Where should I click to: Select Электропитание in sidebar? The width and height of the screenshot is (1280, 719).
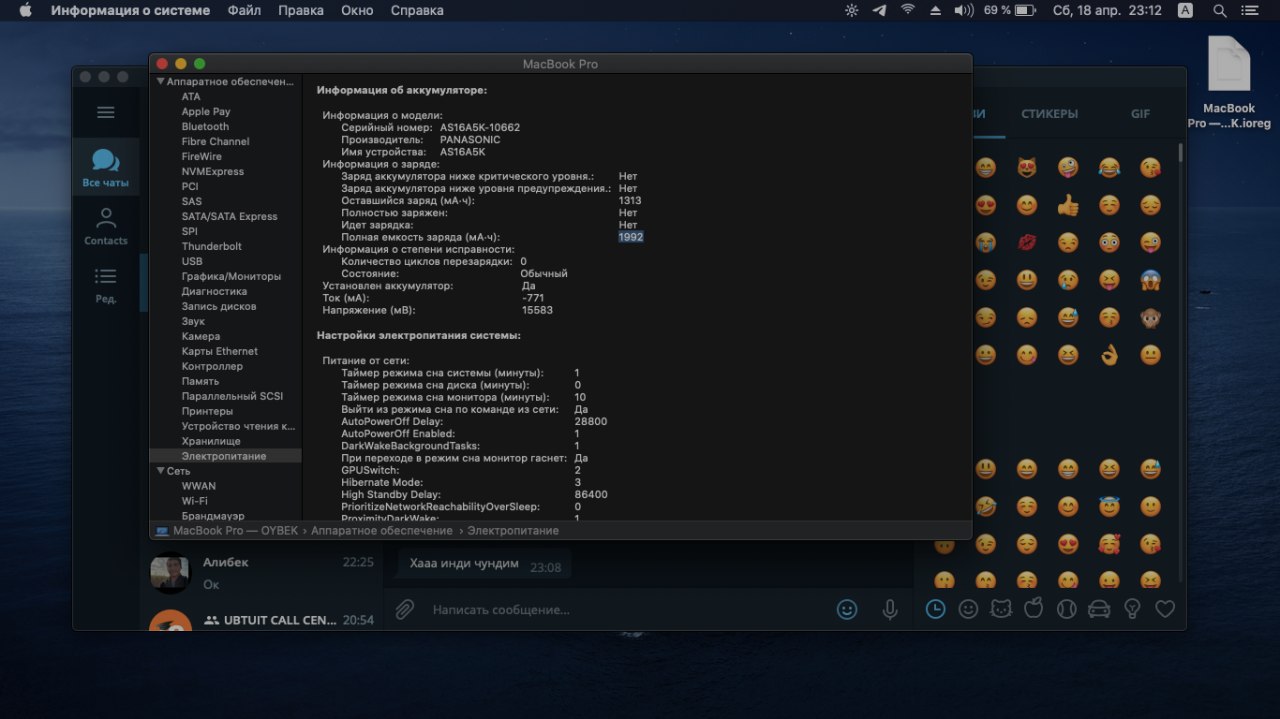click(x=224, y=456)
